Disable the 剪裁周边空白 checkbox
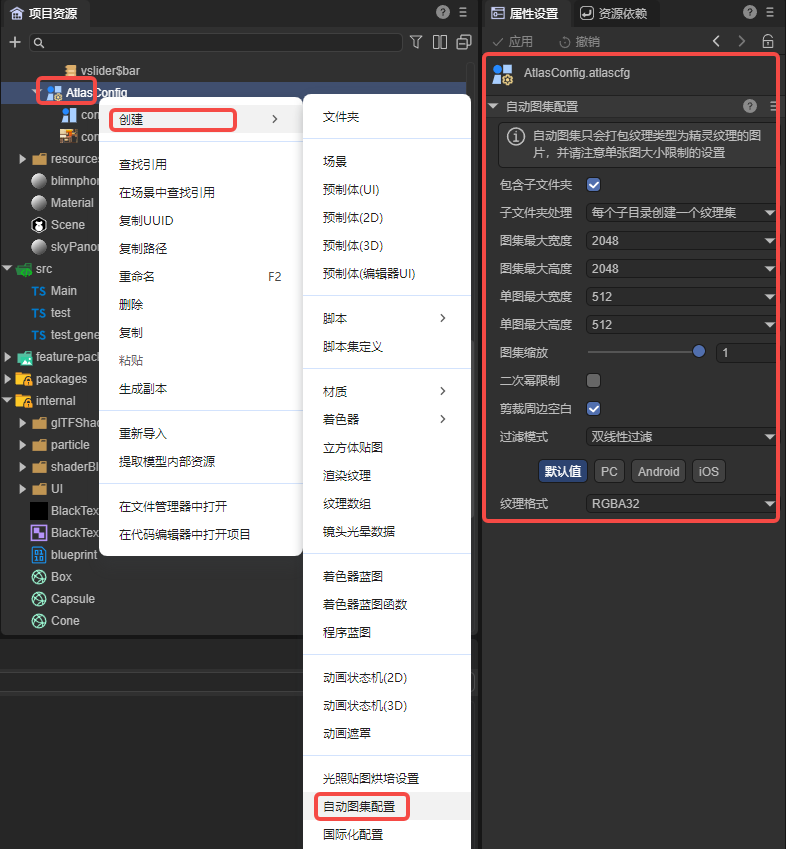The image size is (786, 849). point(593,409)
